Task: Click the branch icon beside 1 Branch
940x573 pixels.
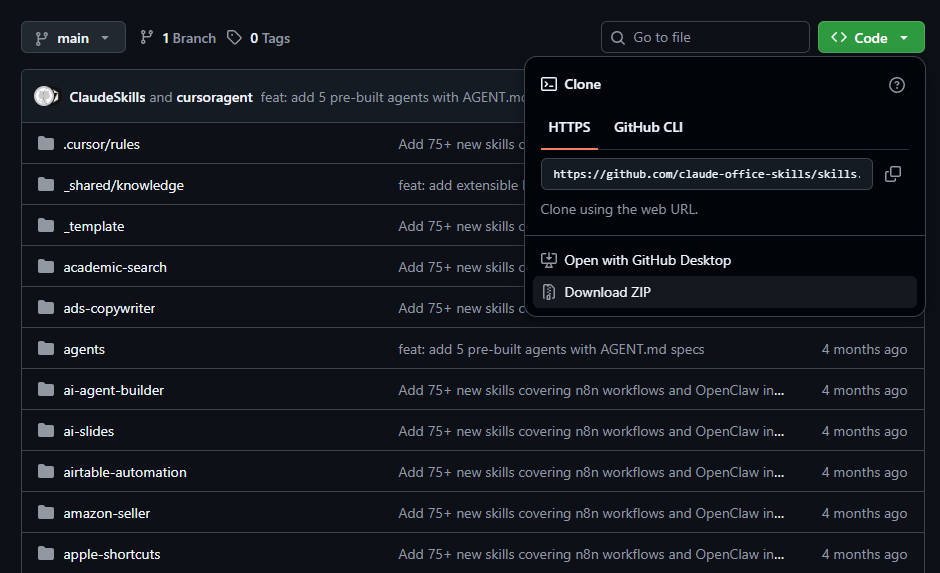Action: click(146, 38)
